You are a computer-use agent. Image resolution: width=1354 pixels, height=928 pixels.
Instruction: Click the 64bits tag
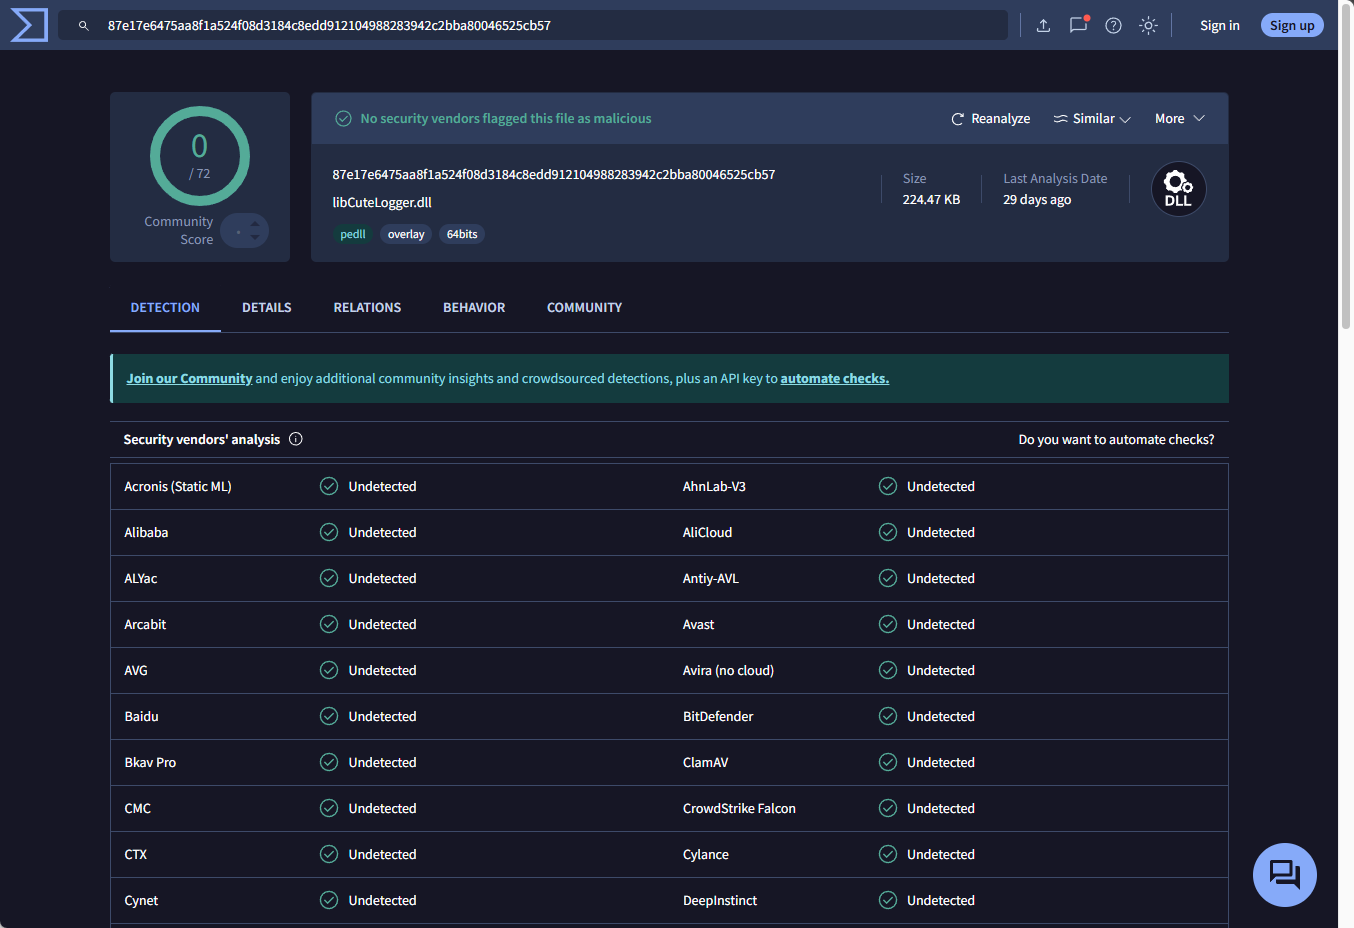[x=462, y=234]
